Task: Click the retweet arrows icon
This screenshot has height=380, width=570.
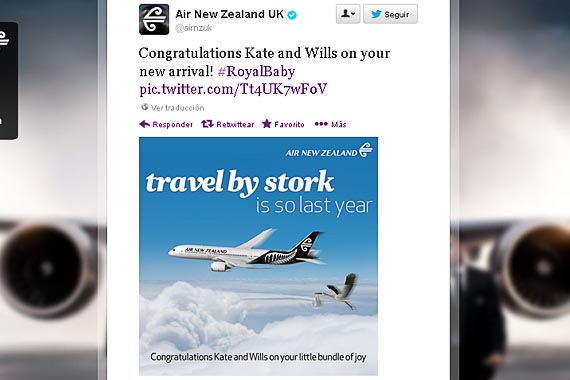Action: click(x=207, y=124)
